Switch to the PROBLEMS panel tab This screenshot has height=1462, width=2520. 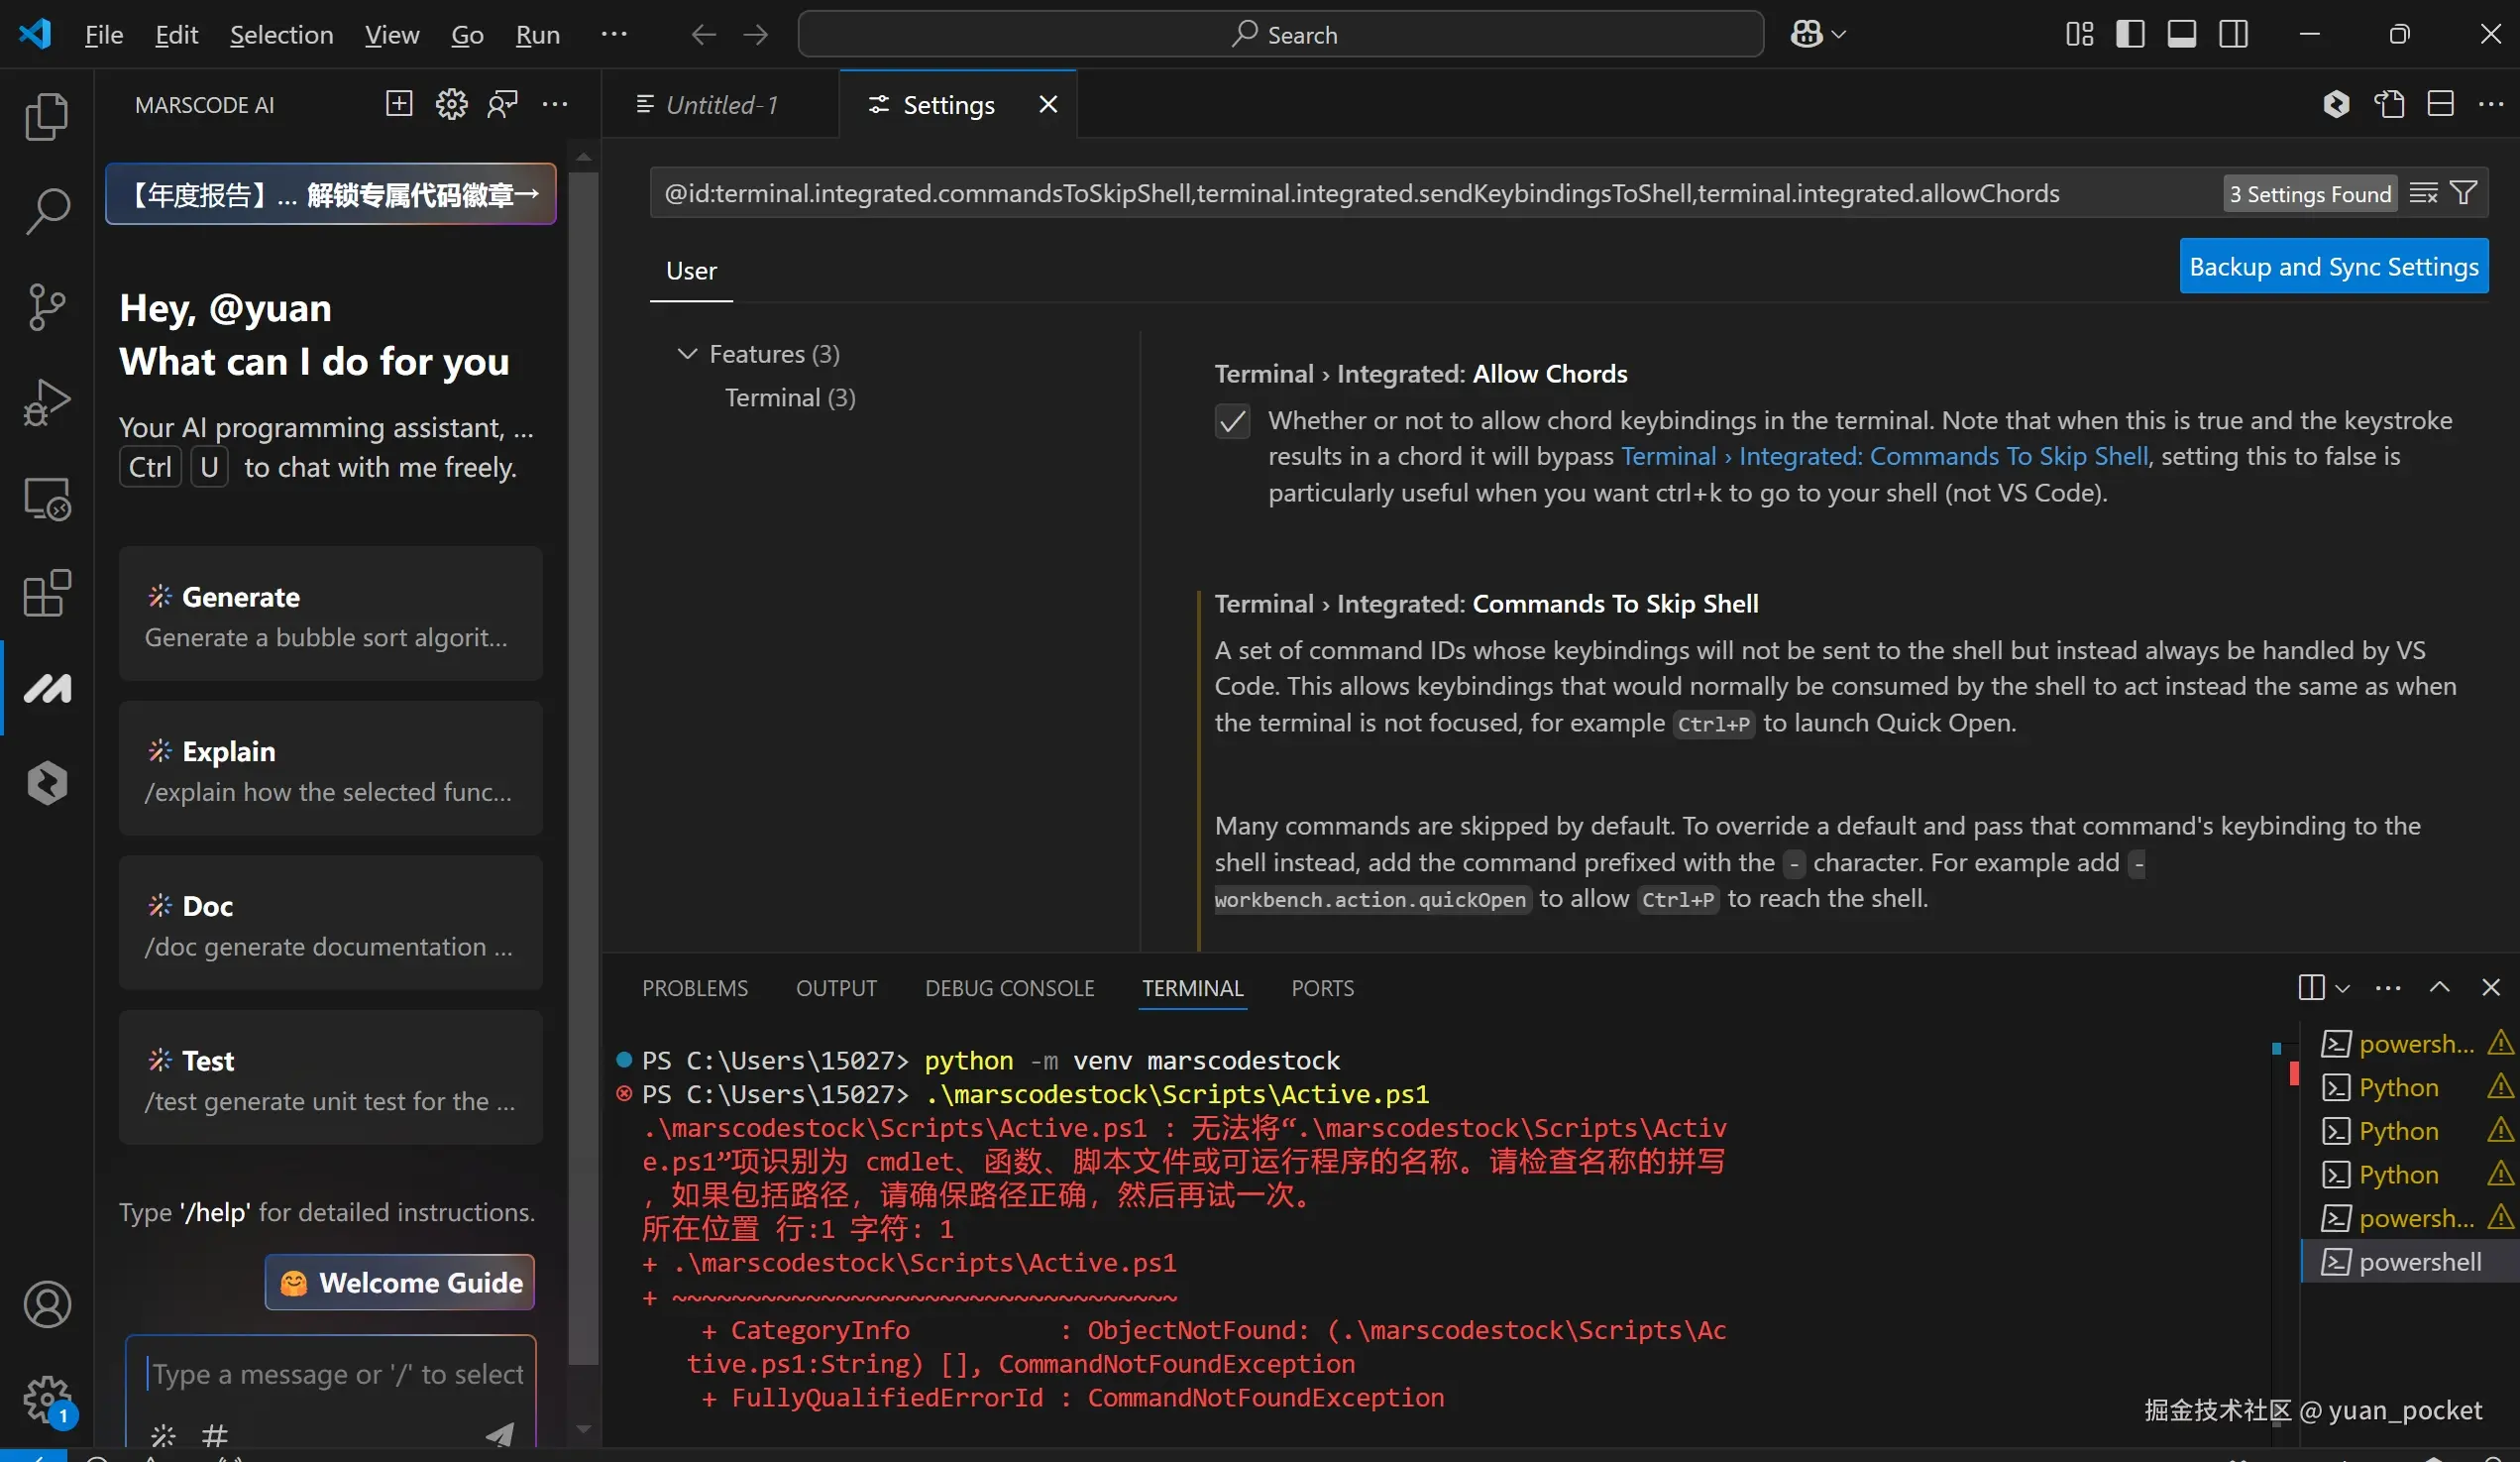(x=694, y=988)
